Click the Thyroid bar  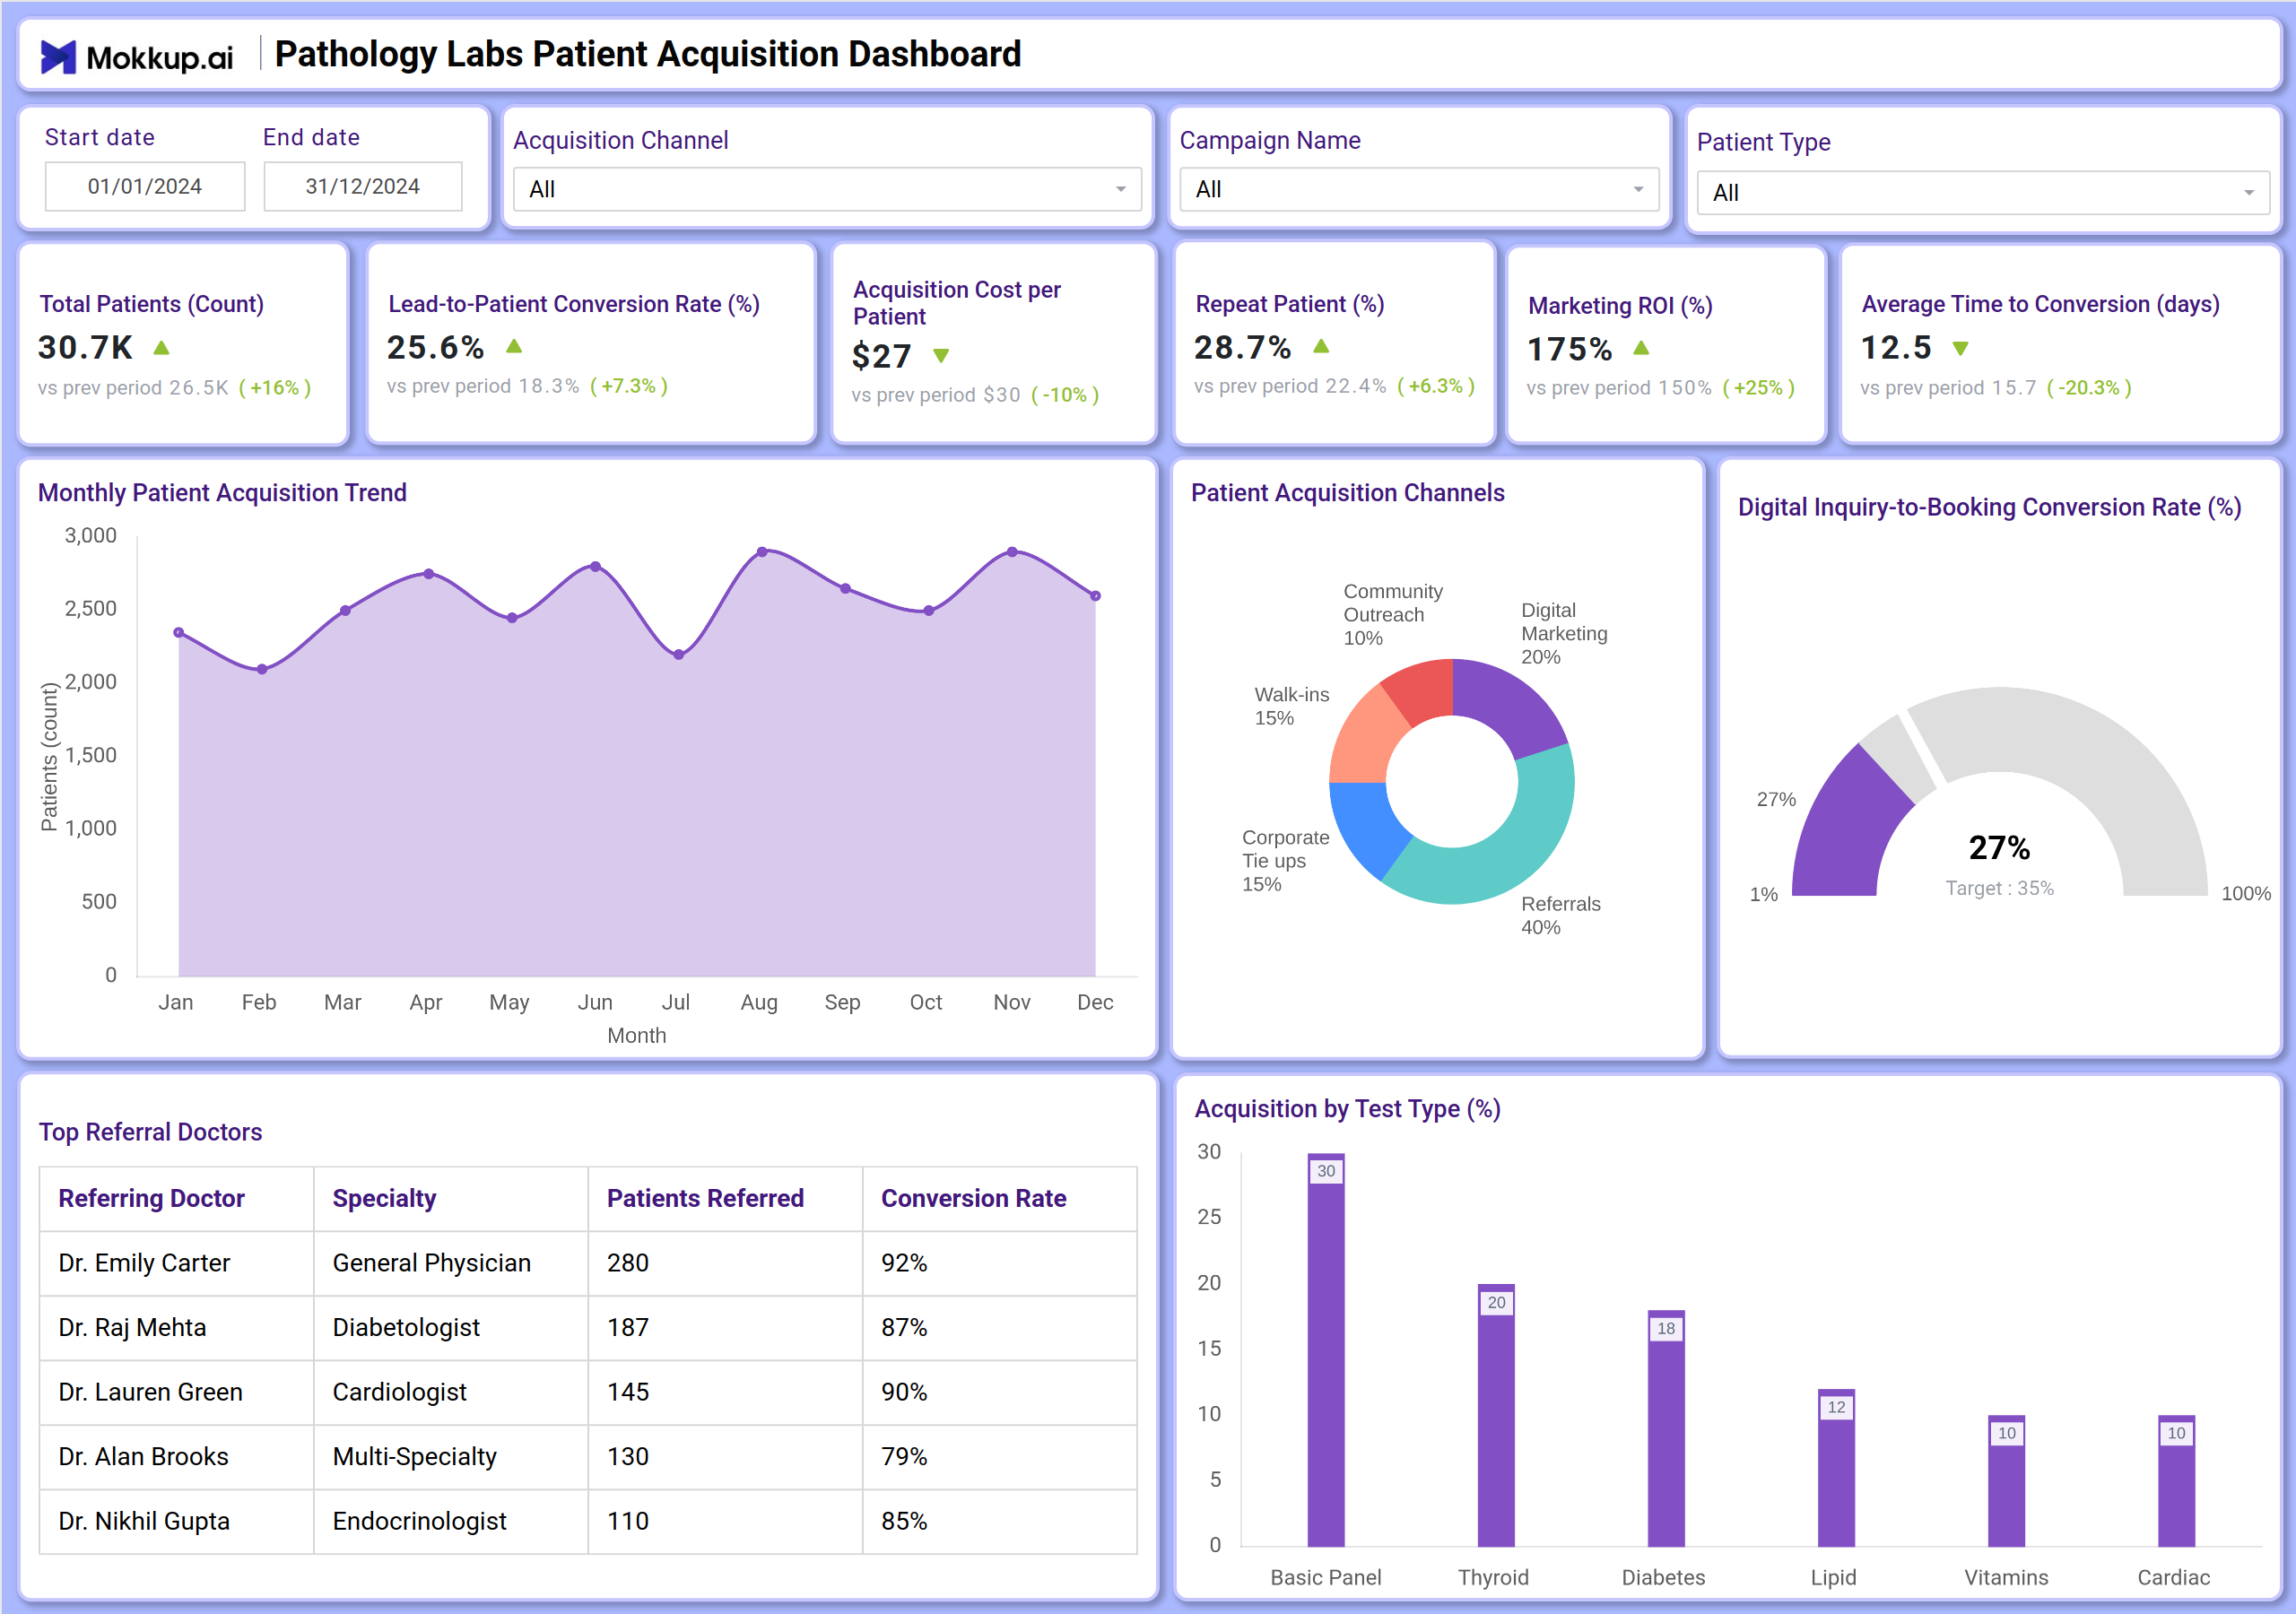pyautogui.click(x=1496, y=1415)
